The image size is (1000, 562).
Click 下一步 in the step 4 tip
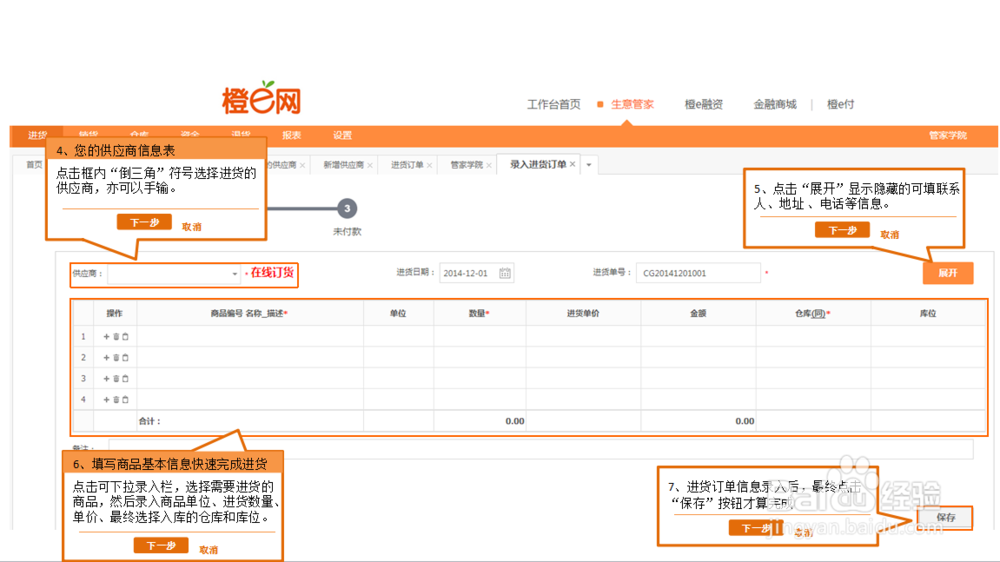click(x=144, y=223)
